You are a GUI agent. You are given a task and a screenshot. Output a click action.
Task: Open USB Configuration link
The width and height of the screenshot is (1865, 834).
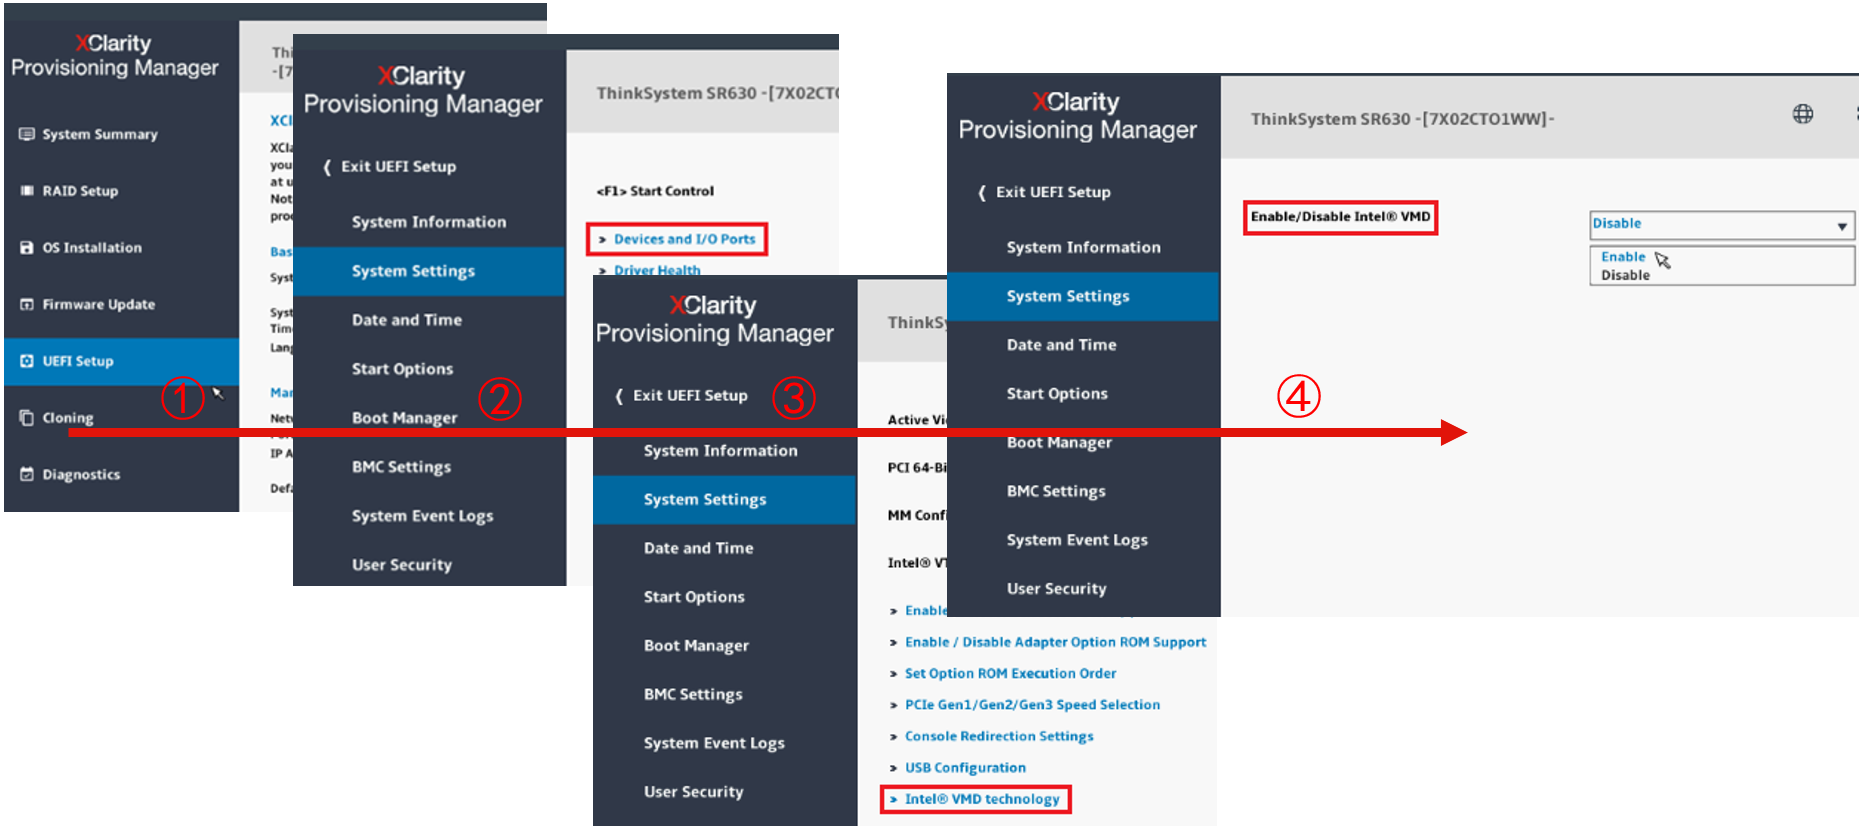(x=965, y=768)
